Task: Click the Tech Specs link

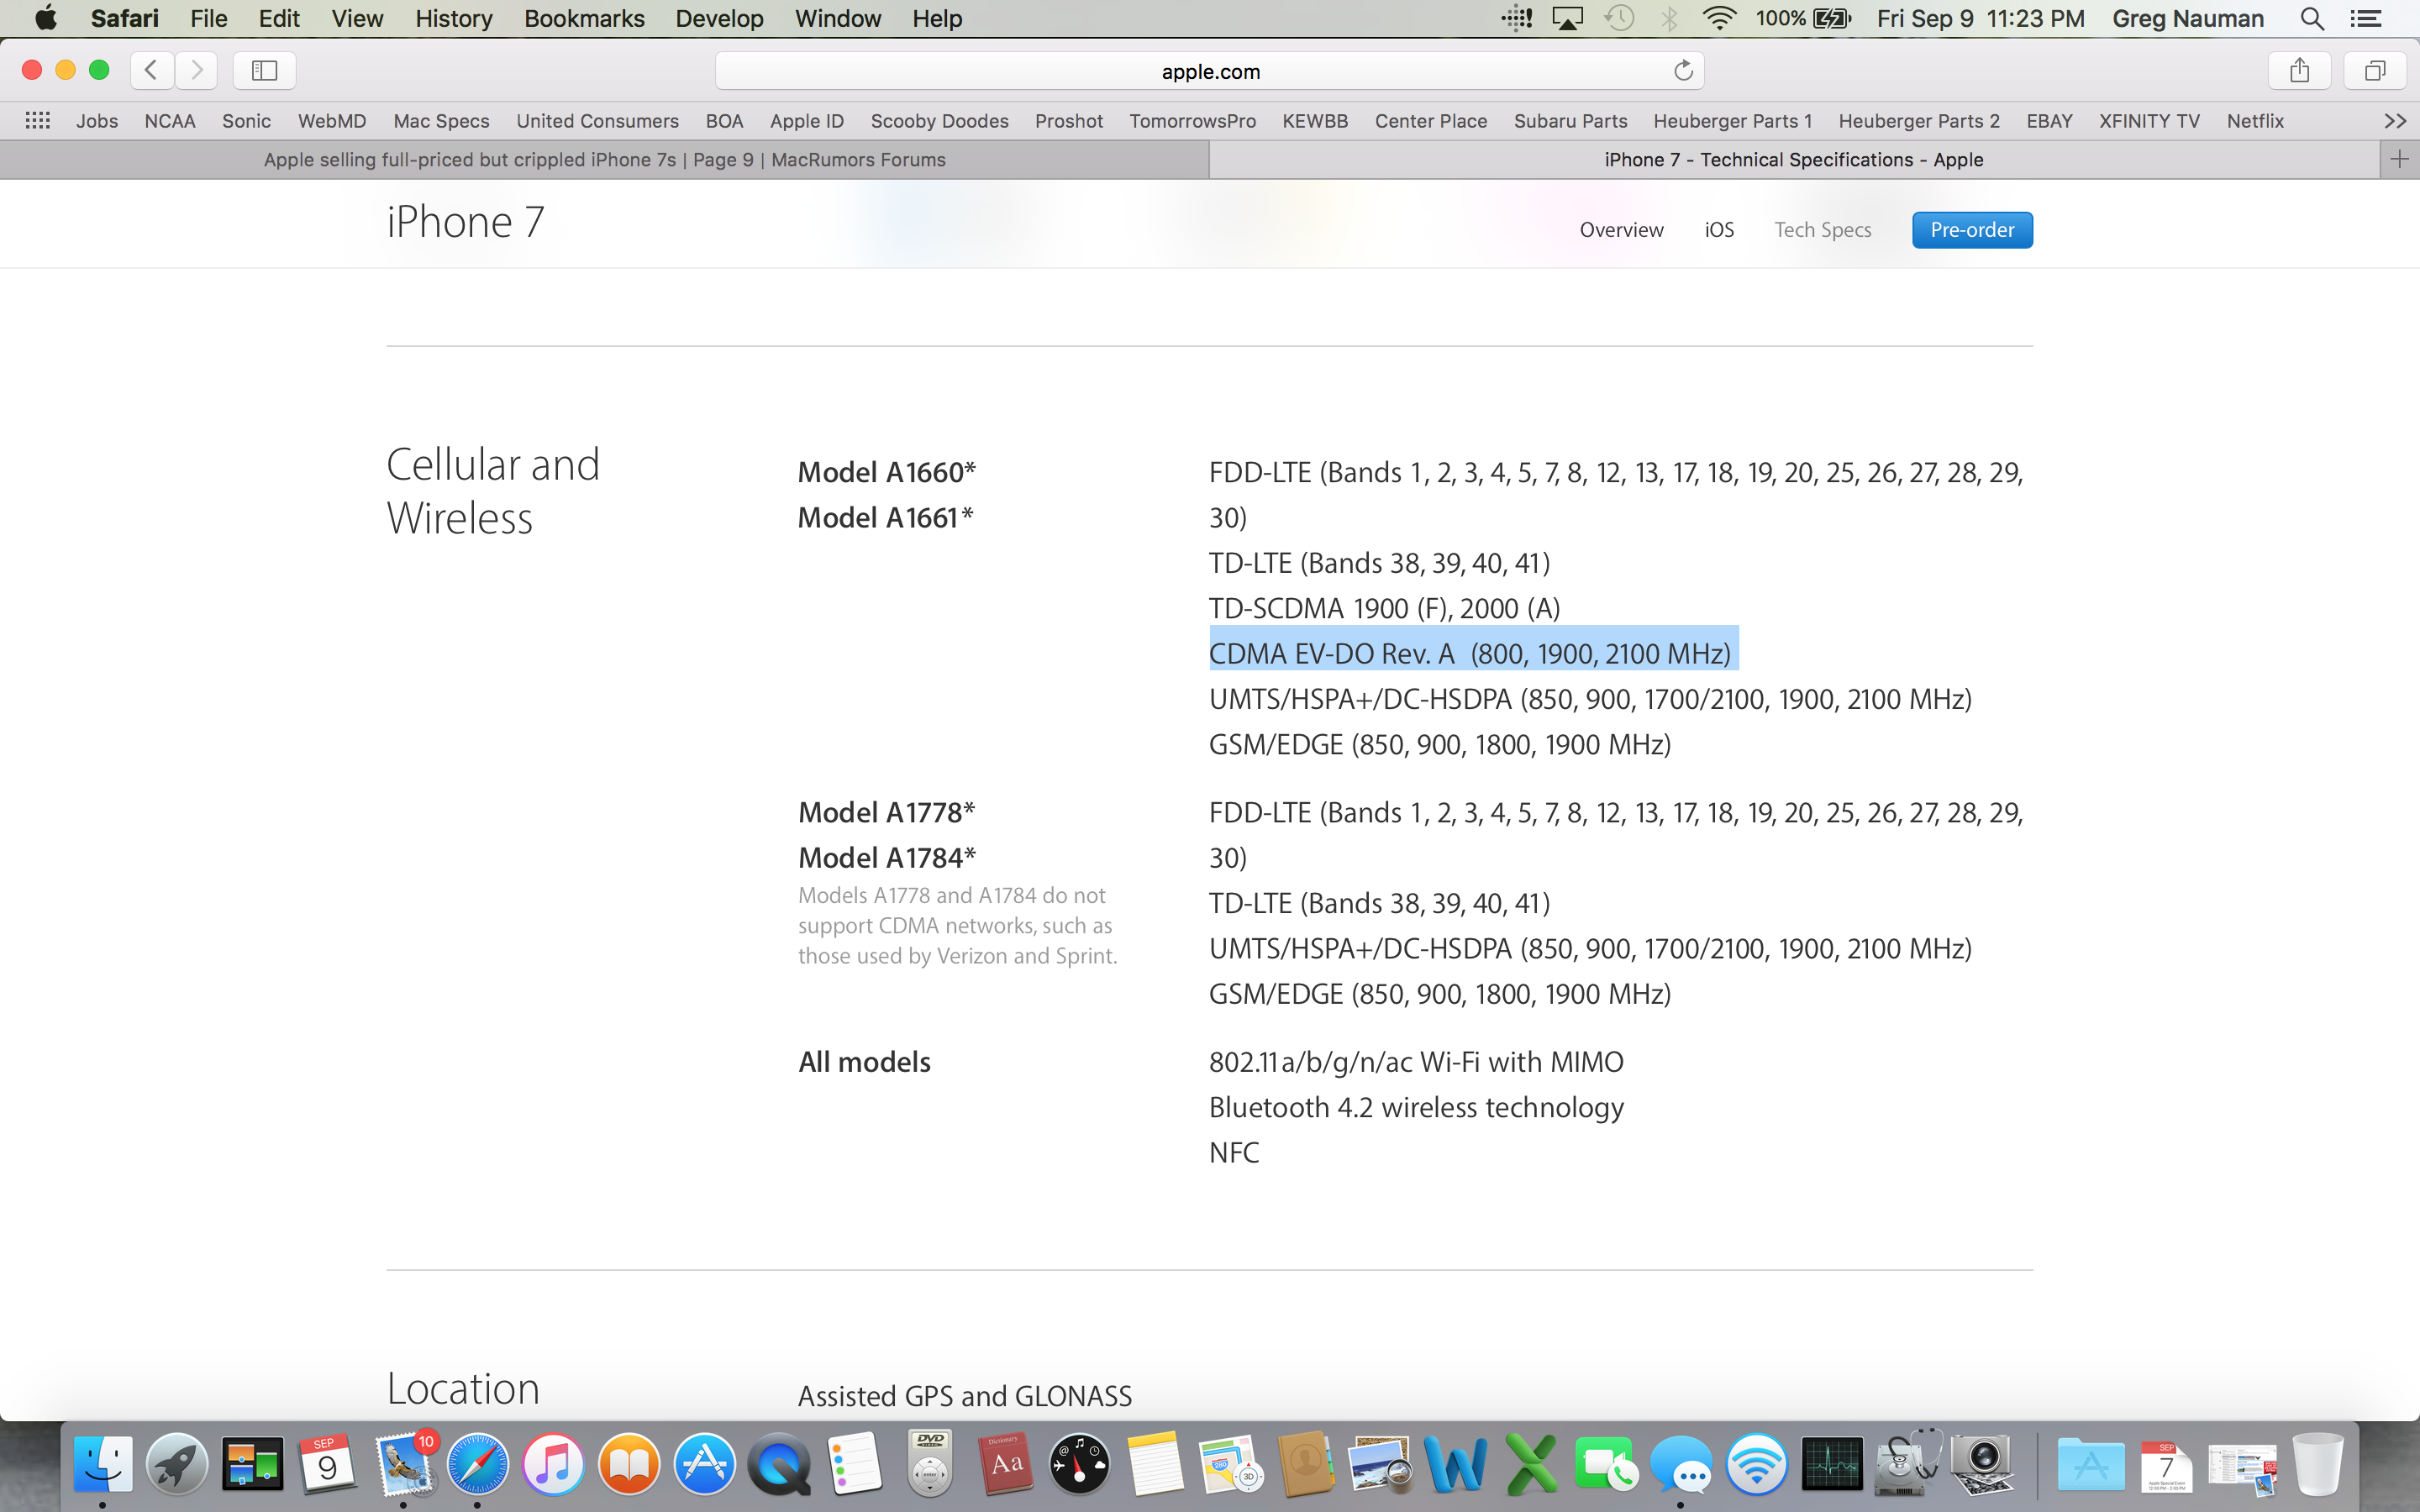Action: click(1822, 230)
